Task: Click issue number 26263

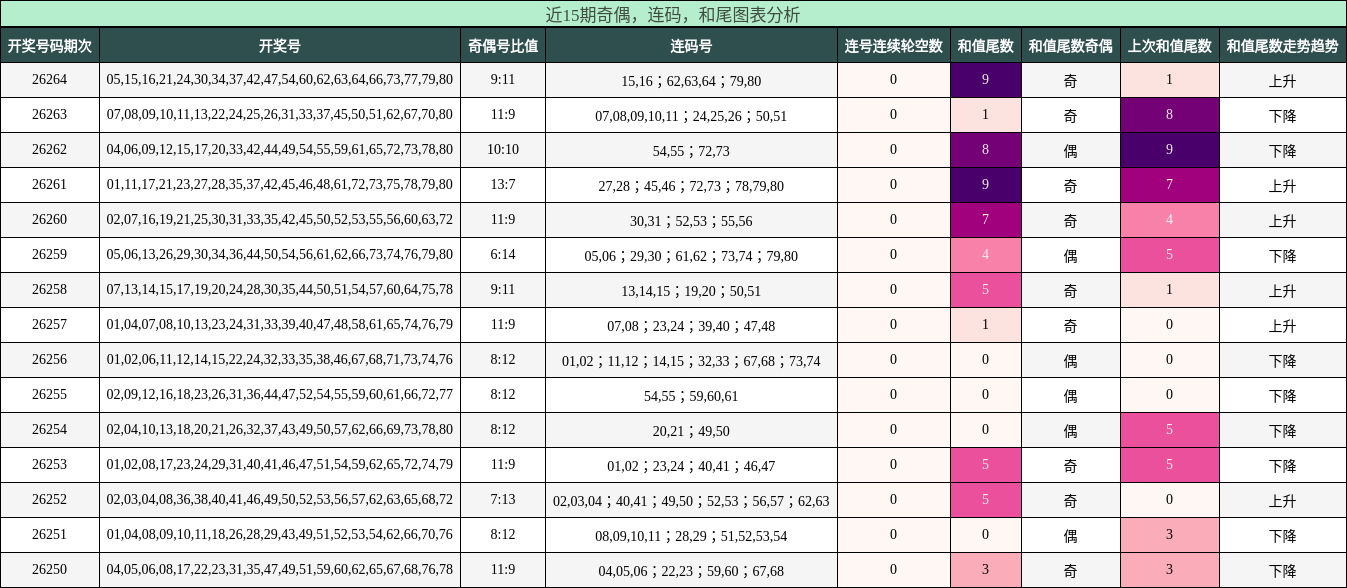Action: point(50,115)
